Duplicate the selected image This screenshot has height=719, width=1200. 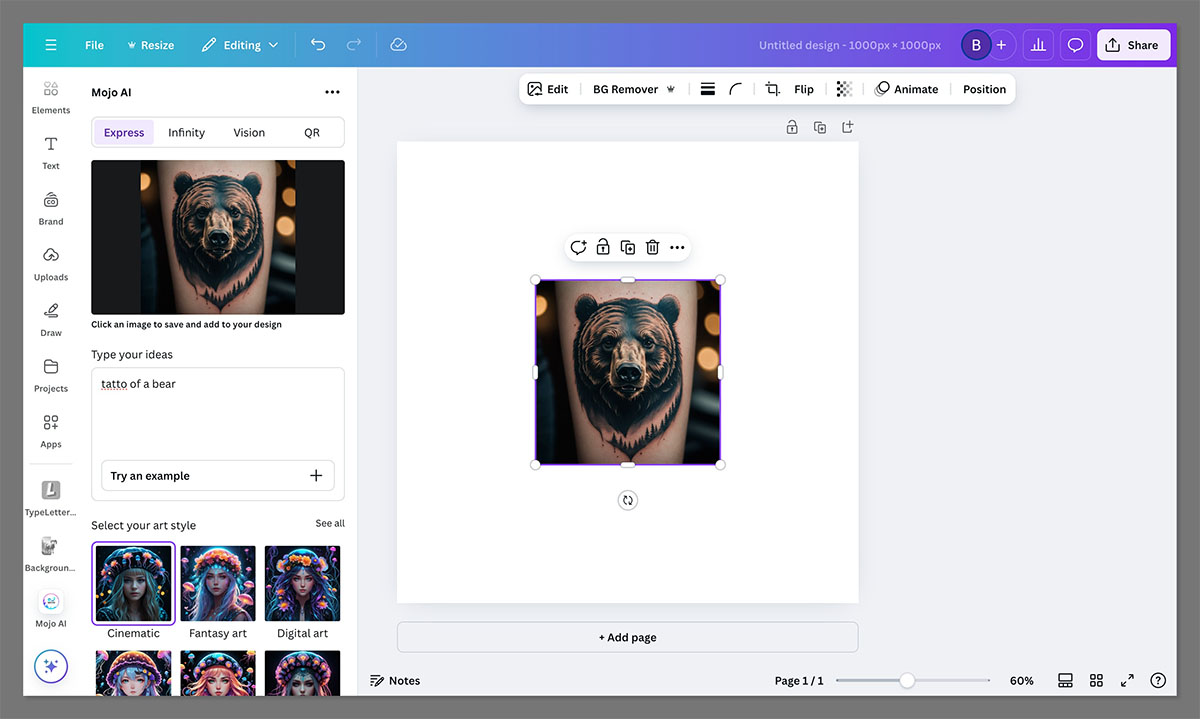pos(627,247)
